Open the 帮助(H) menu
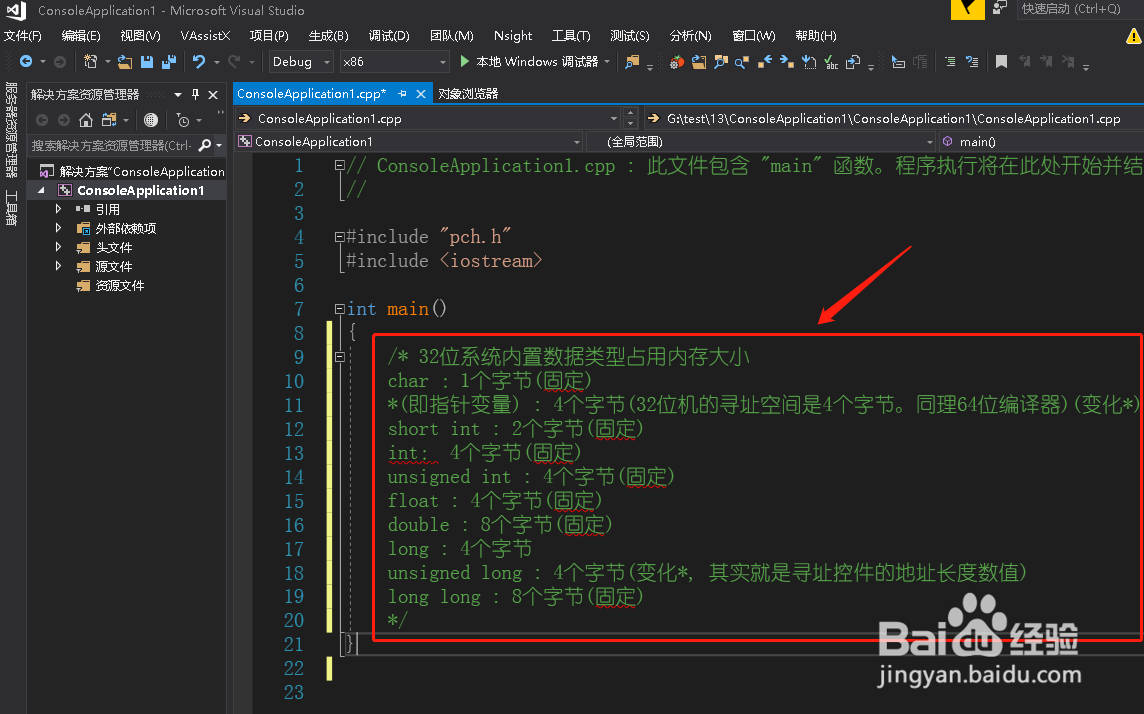The image size is (1144, 714). 816,36
